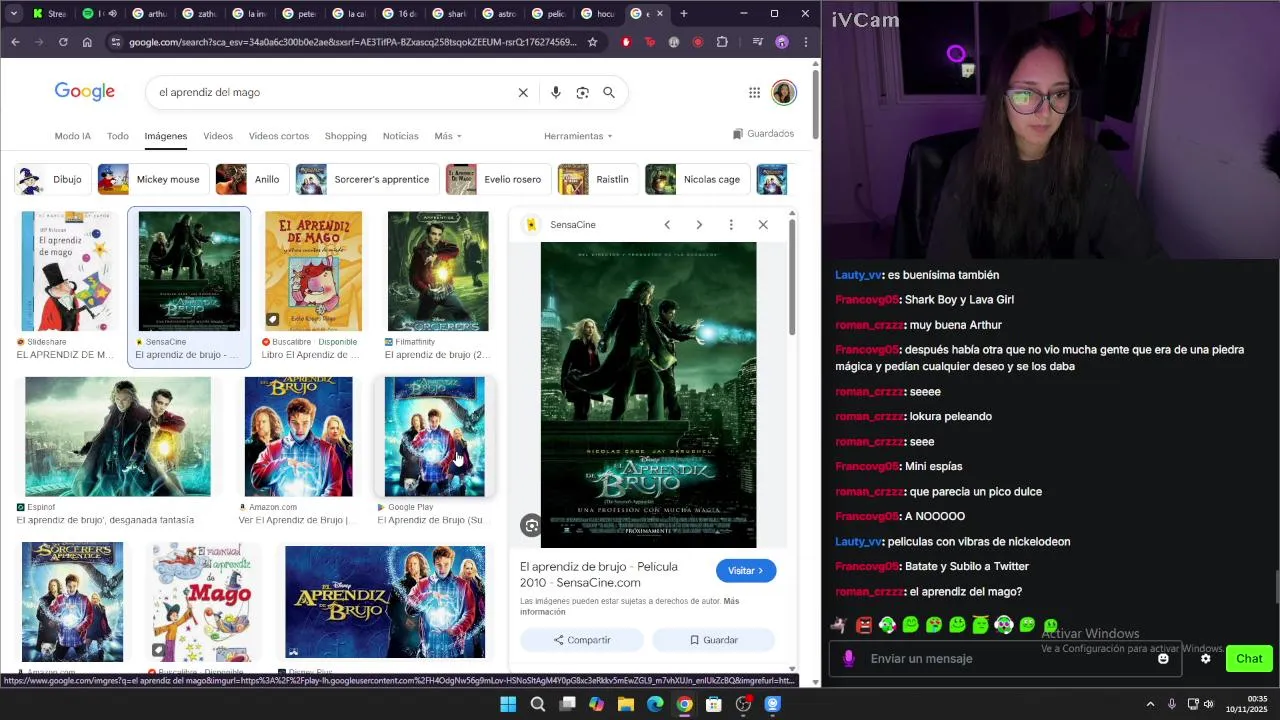
Task: Open the emoji picker in chat input
Action: [x=1163, y=659]
